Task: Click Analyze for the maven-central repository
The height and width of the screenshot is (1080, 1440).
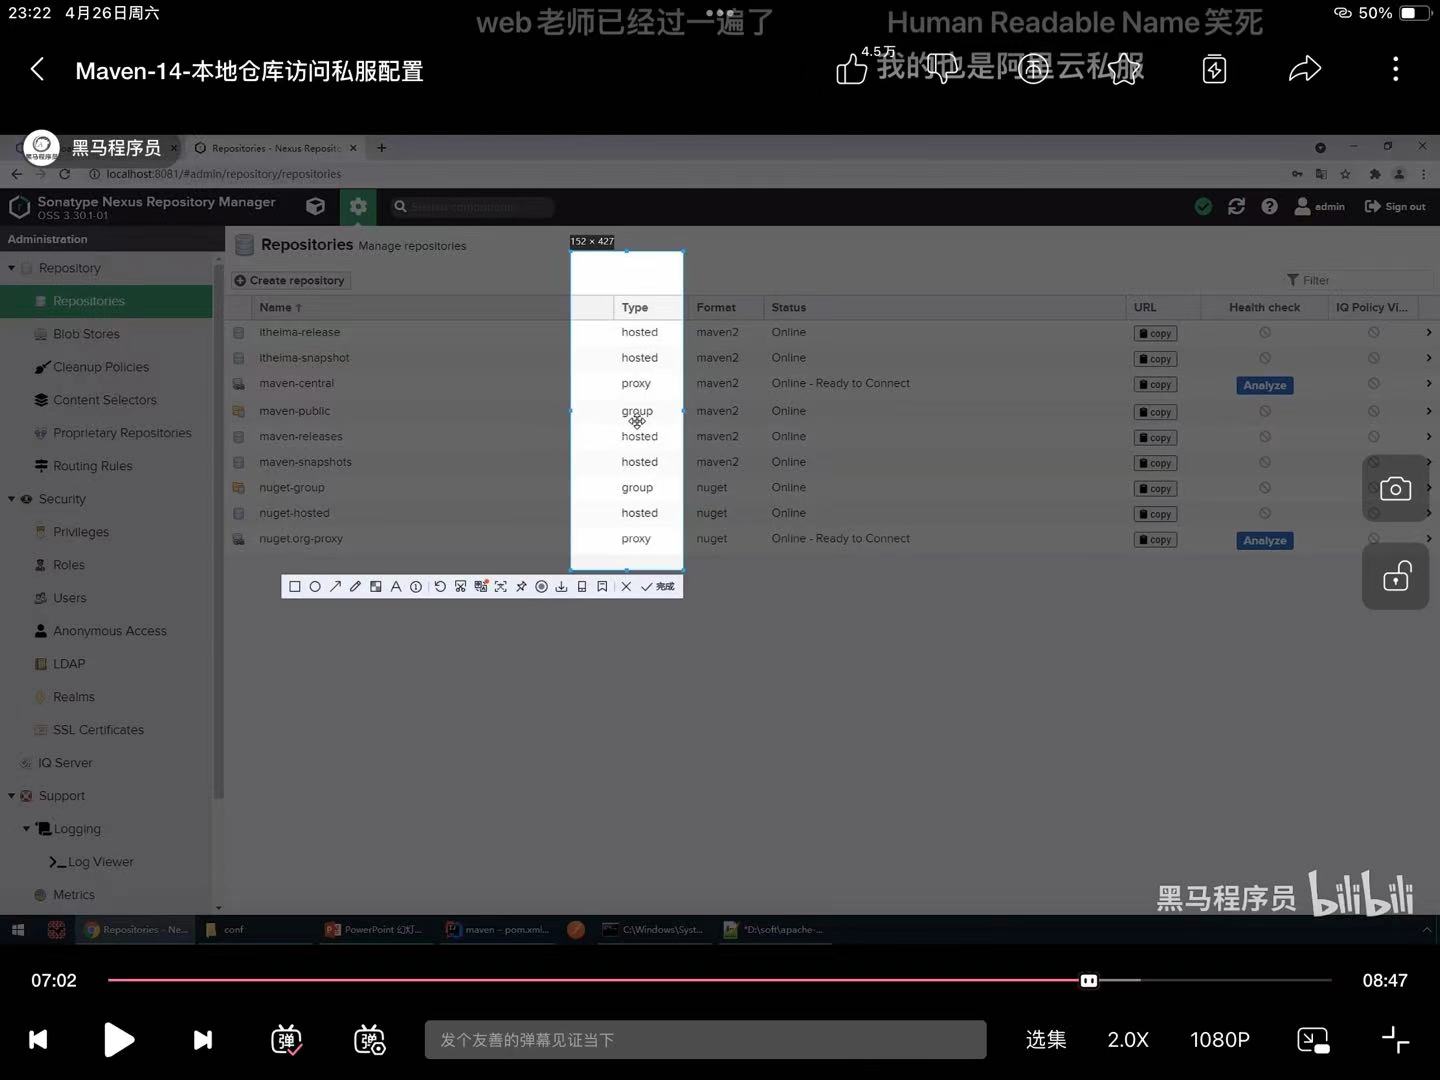Action: 1265,385
